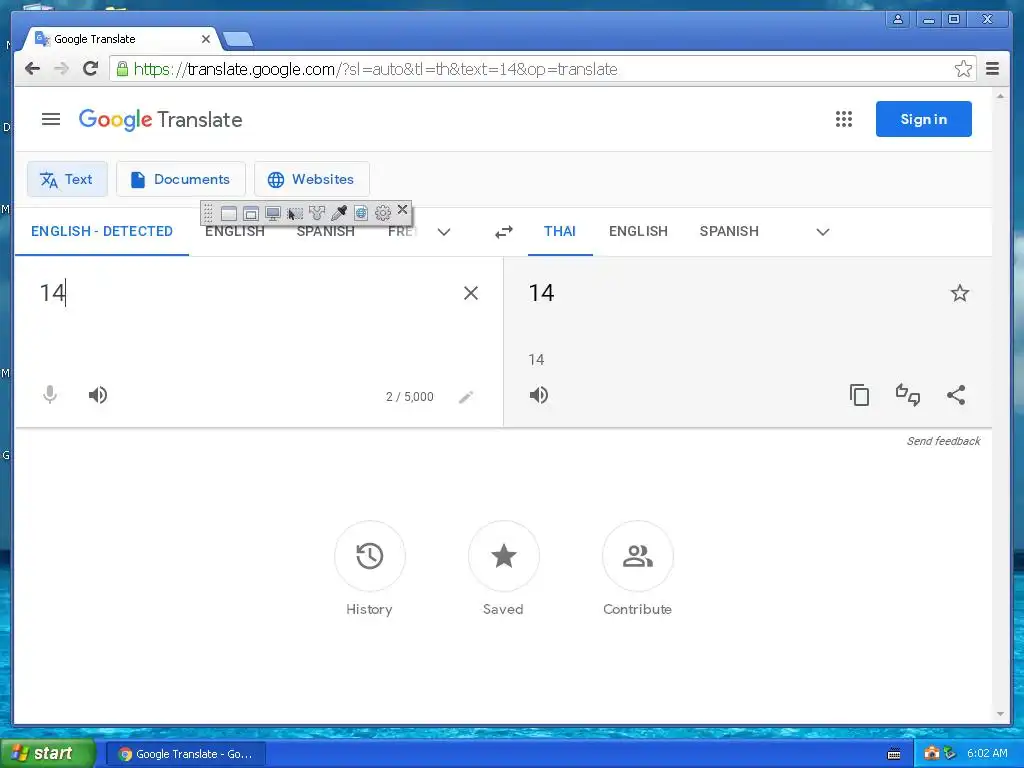Capture window control from floating toolbar
The image size is (1024, 768).
point(251,214)
